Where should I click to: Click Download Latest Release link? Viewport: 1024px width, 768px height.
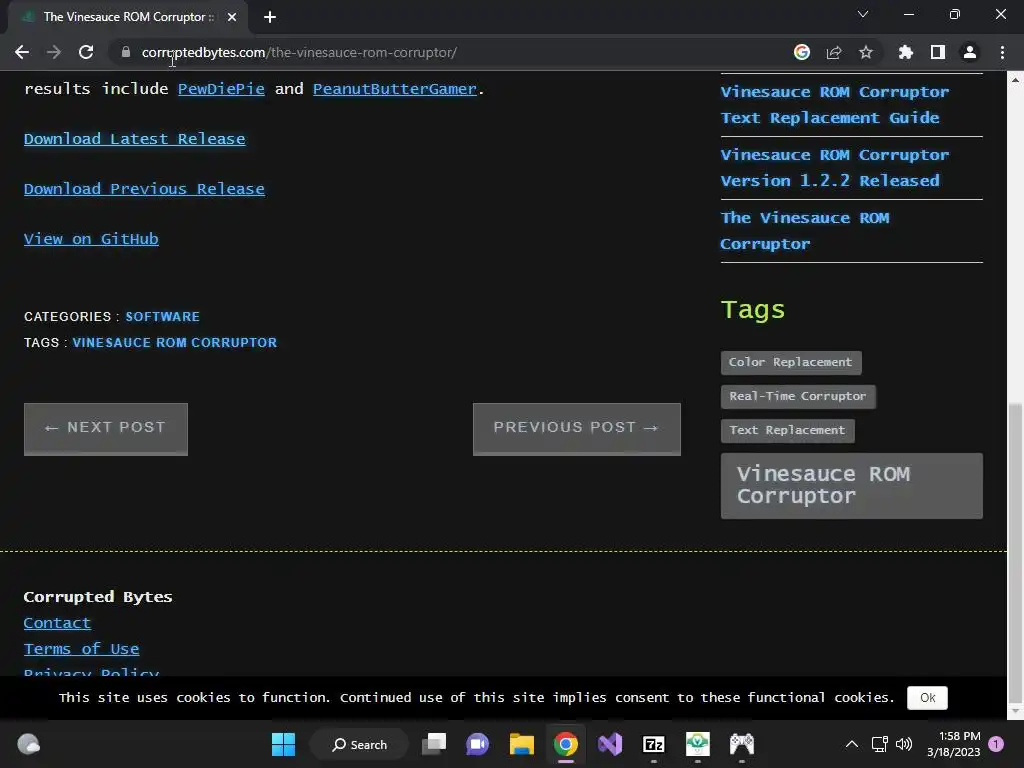tap(135, 139)
